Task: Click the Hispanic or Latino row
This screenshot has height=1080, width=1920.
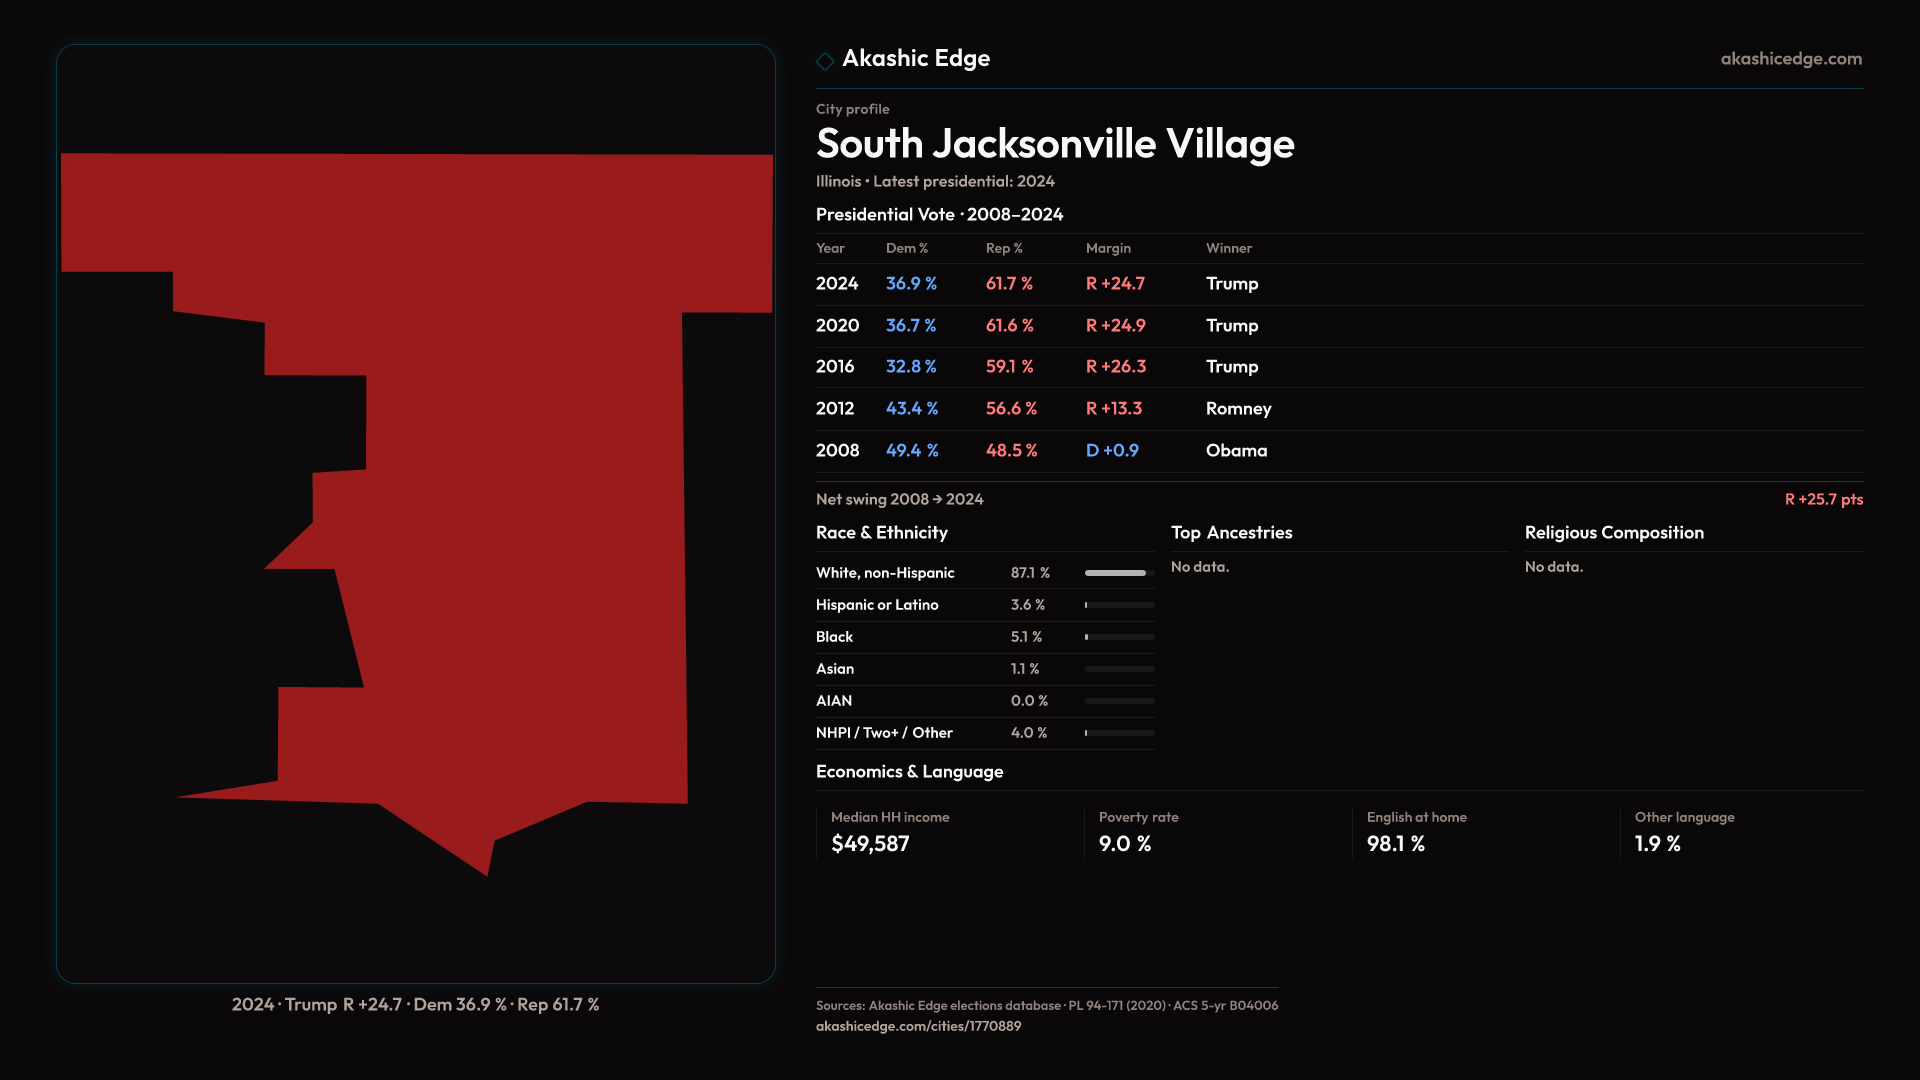Action: [x=877, y=605]
